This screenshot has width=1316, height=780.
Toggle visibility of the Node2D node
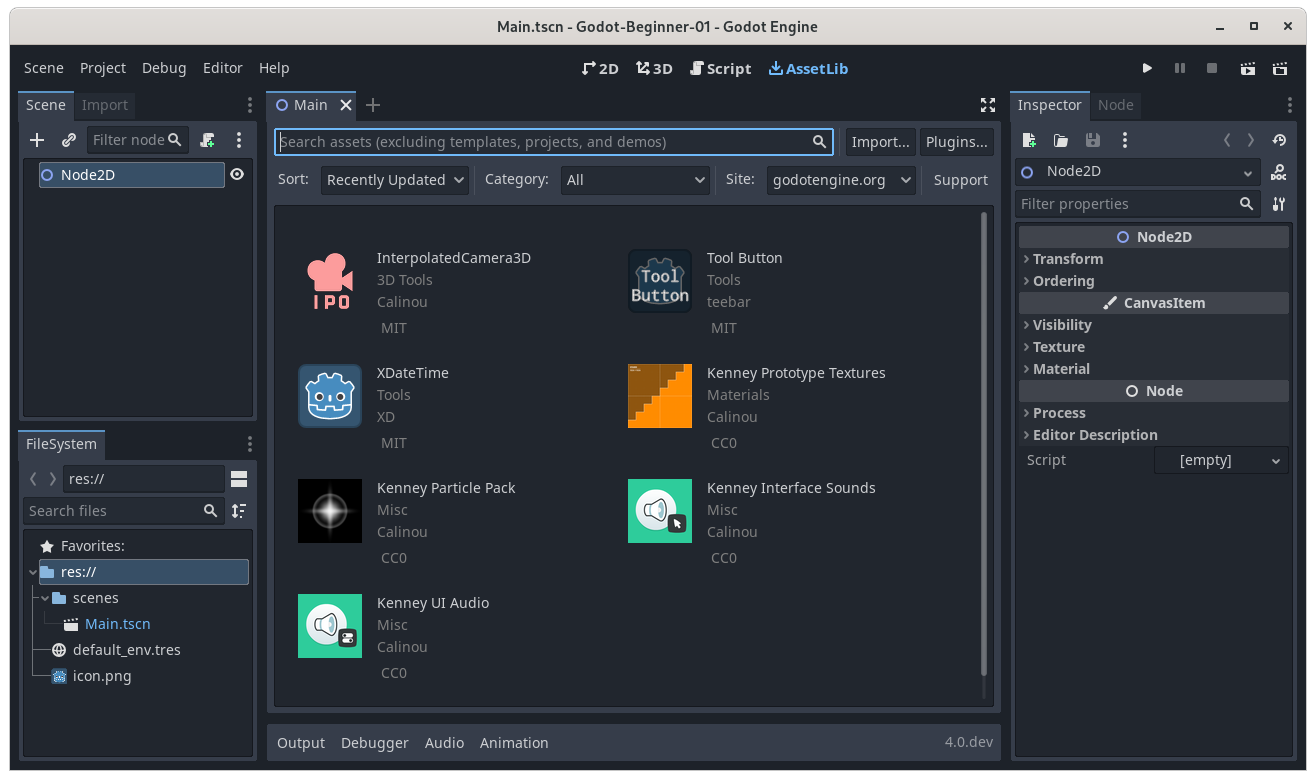(236, 174)
